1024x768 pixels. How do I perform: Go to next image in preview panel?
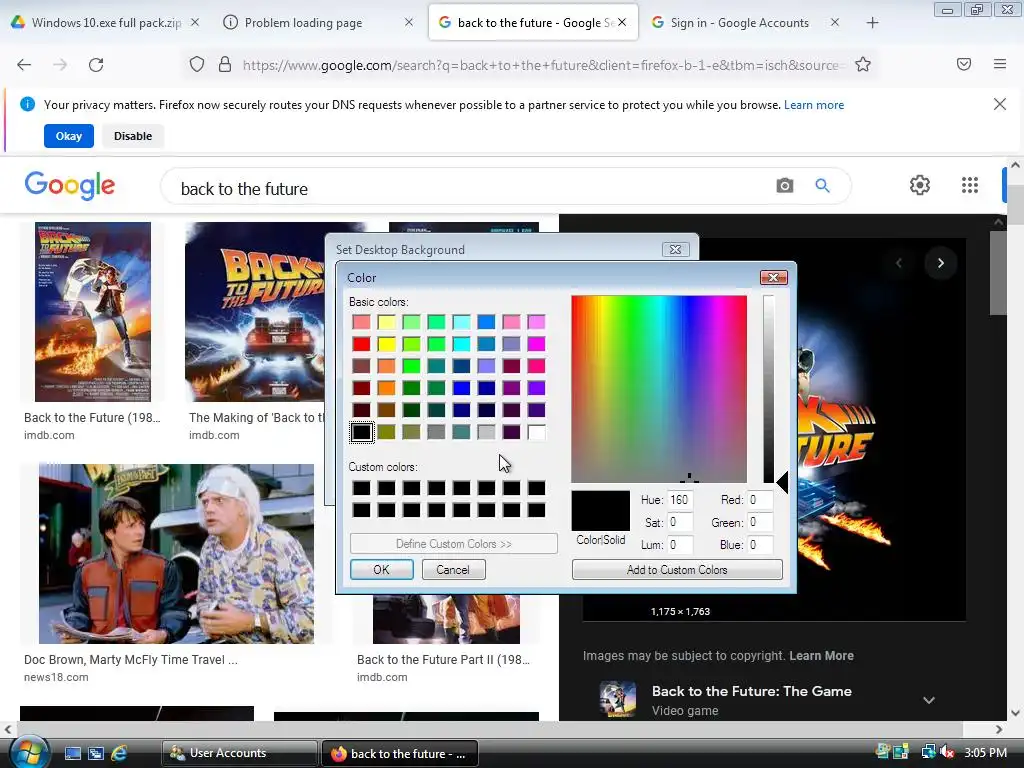[940, 263]
